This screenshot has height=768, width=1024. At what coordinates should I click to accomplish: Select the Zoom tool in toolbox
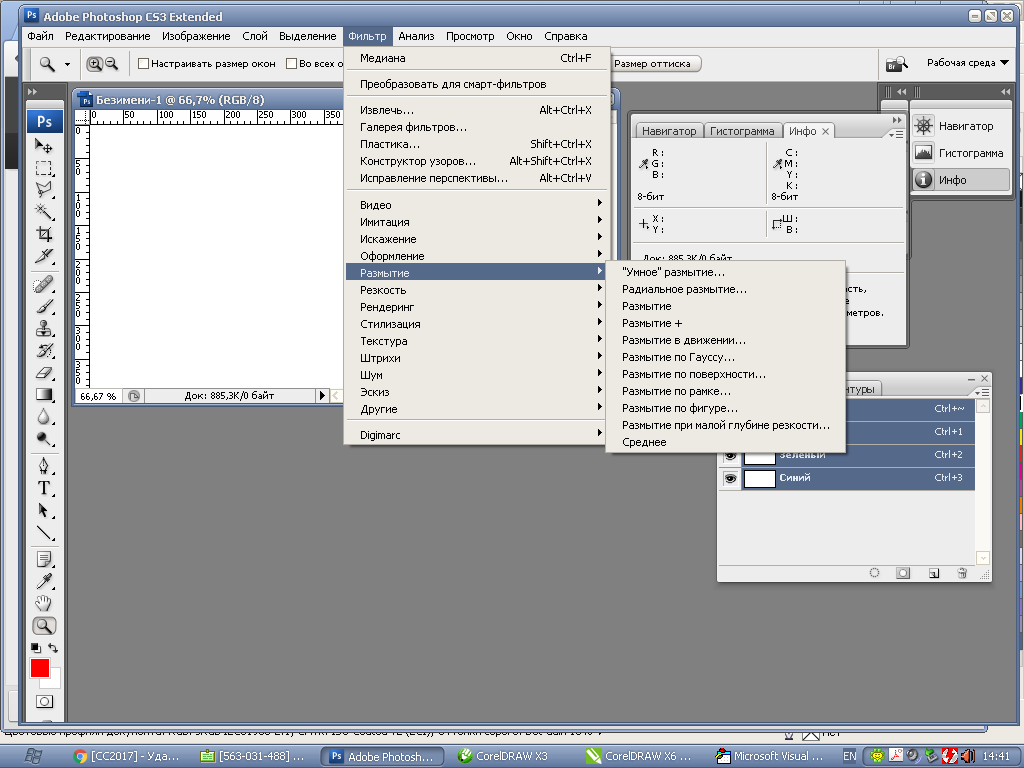click(44, 626)
